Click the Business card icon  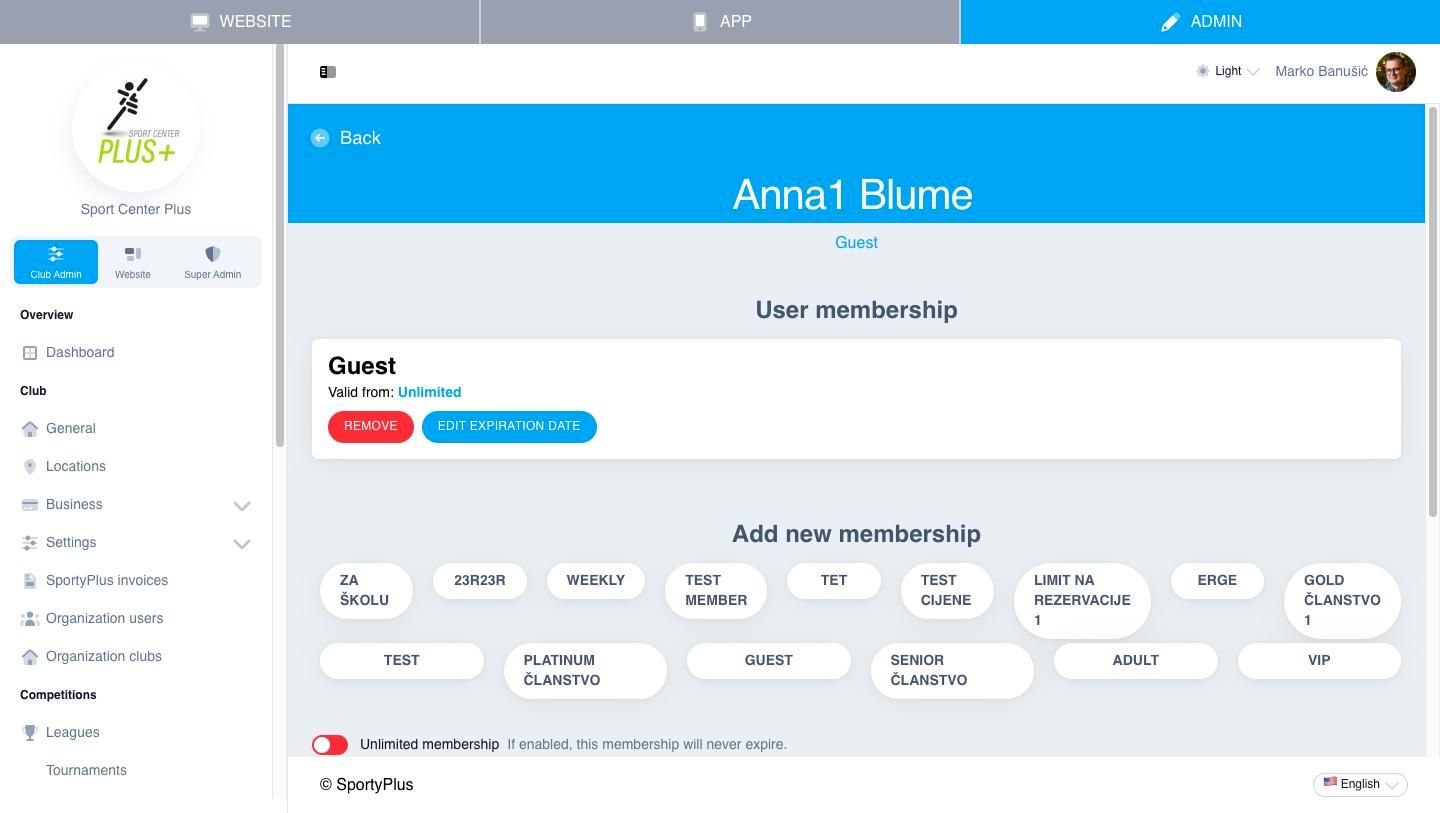30,505
